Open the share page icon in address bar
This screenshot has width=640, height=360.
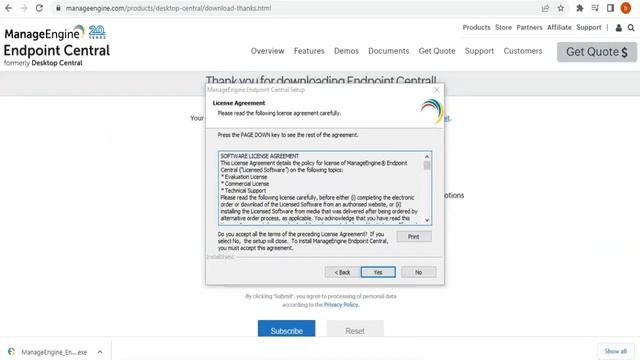545,8
